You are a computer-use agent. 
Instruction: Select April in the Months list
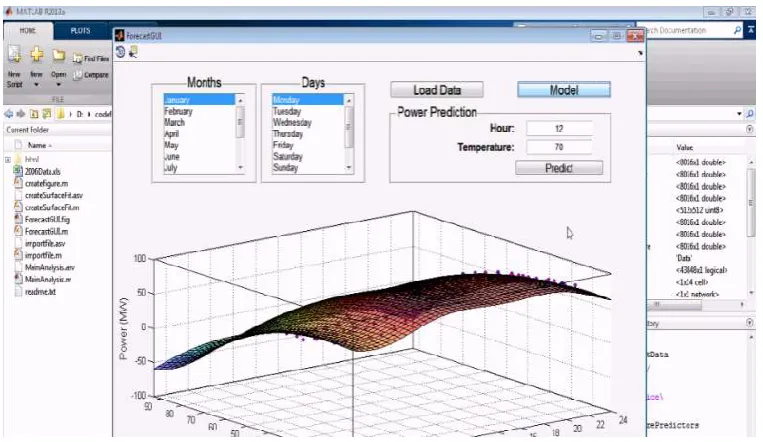200,134
